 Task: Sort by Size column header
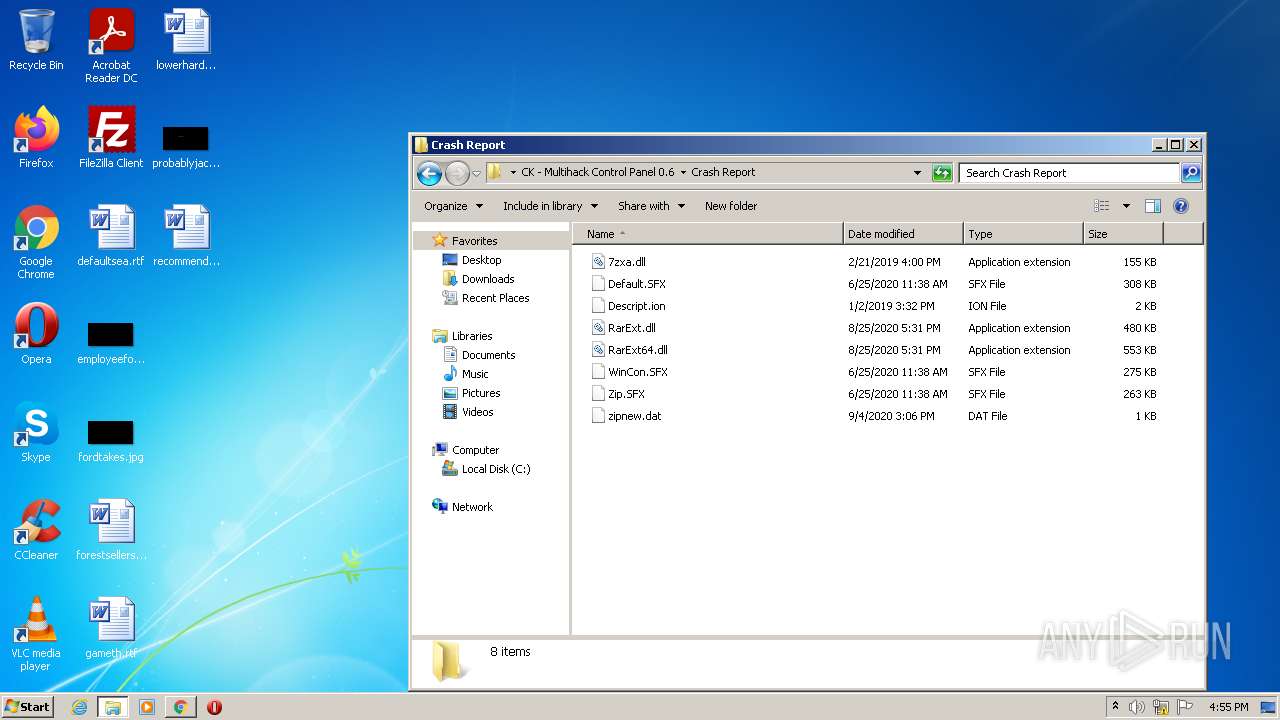1123,234
